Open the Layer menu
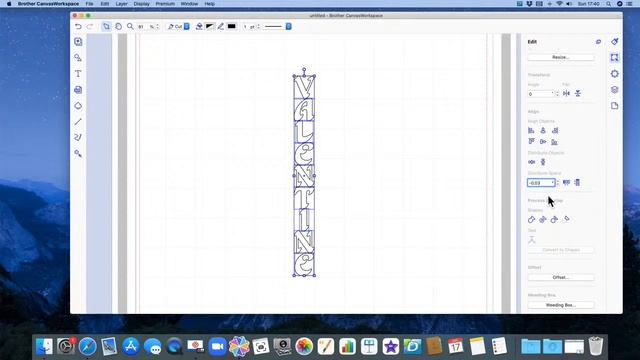 122,4
